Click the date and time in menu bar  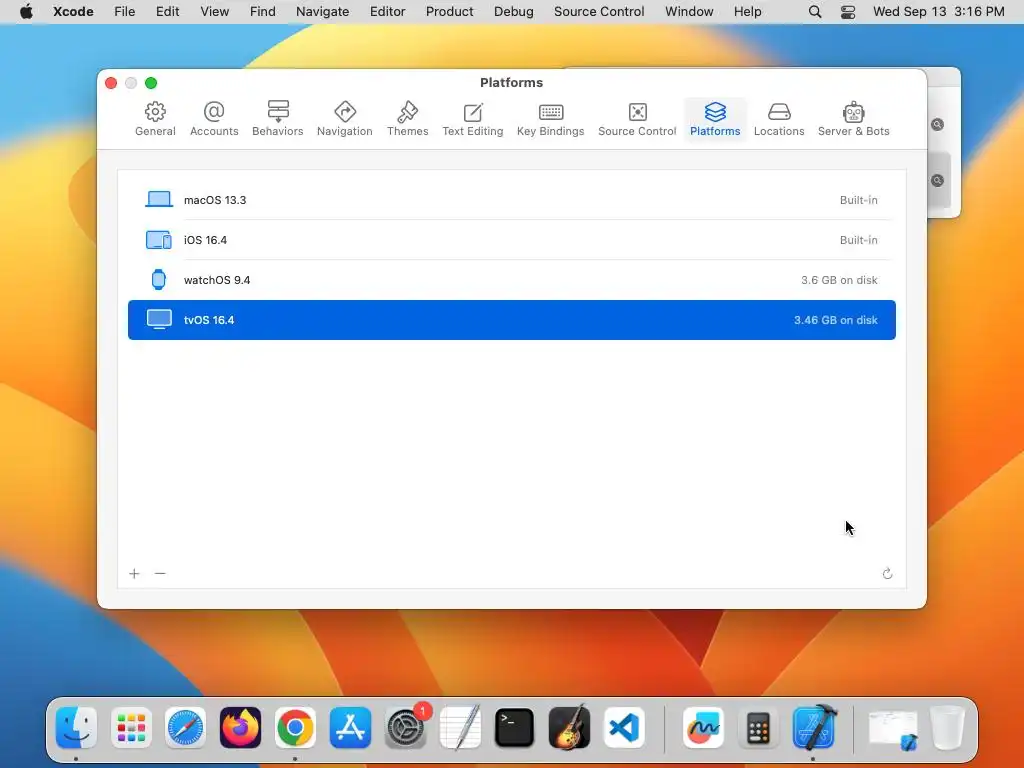(x=938, y=12)
